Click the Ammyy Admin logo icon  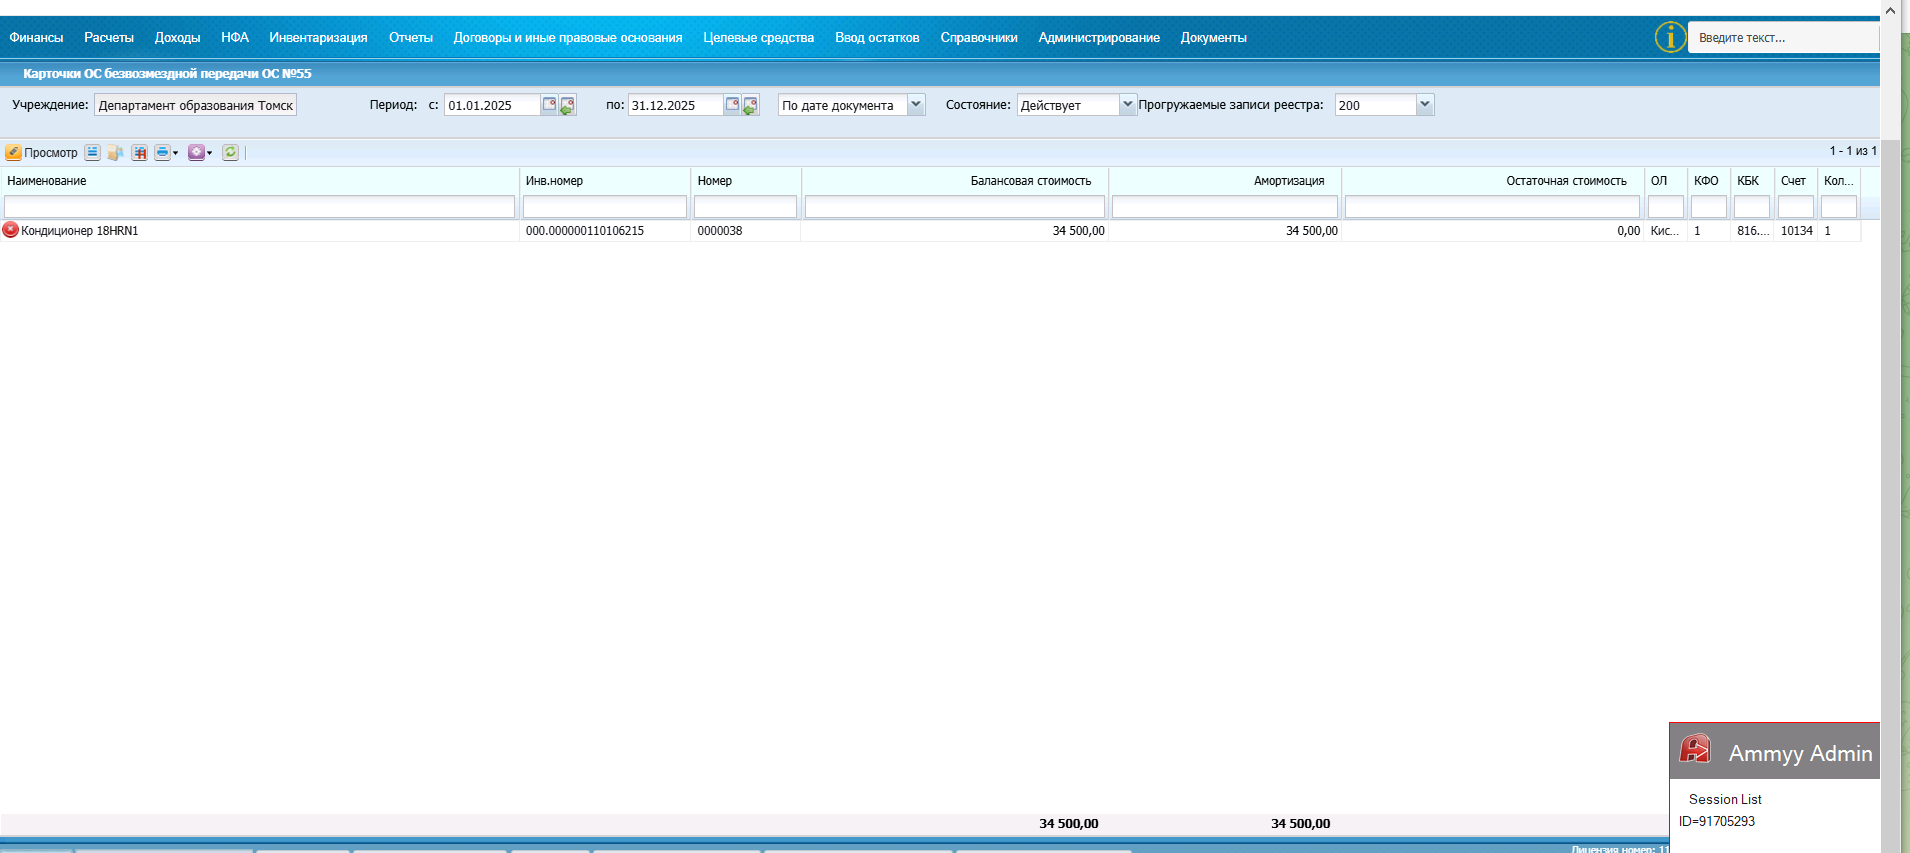click(1695, 749)
